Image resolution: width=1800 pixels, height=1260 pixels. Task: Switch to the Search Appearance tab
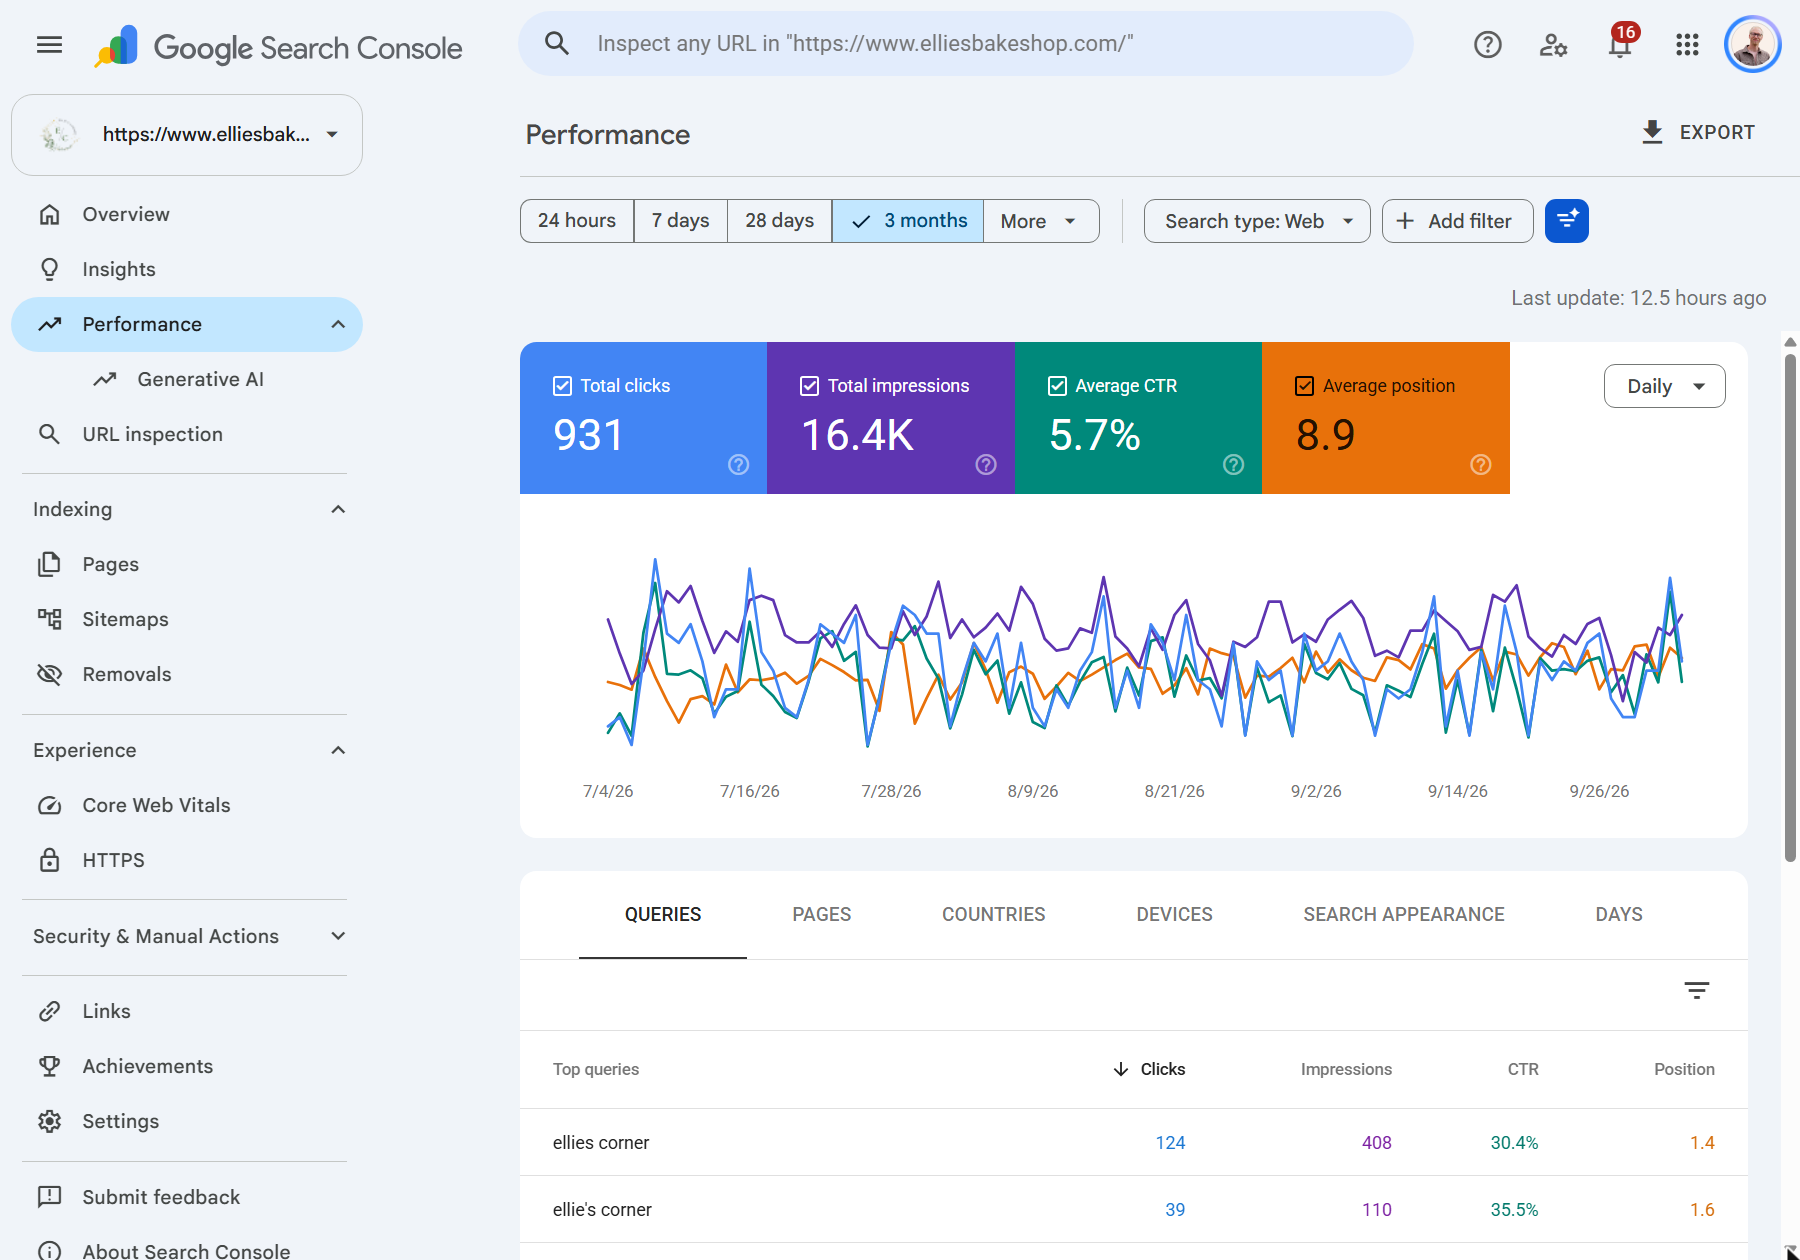point(1404,915)
